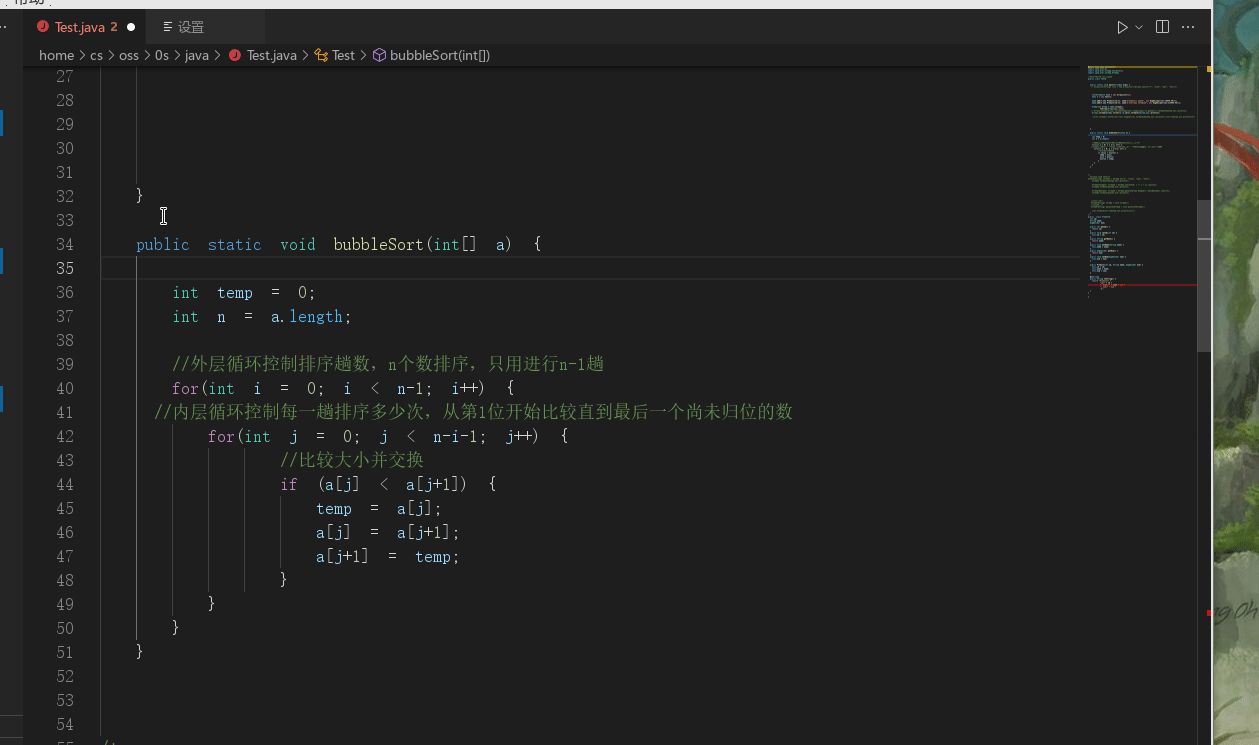Click the Java icon on the Test.java tab
The width and height of the screenshot is (1259, 745).
tap(42, 28)
